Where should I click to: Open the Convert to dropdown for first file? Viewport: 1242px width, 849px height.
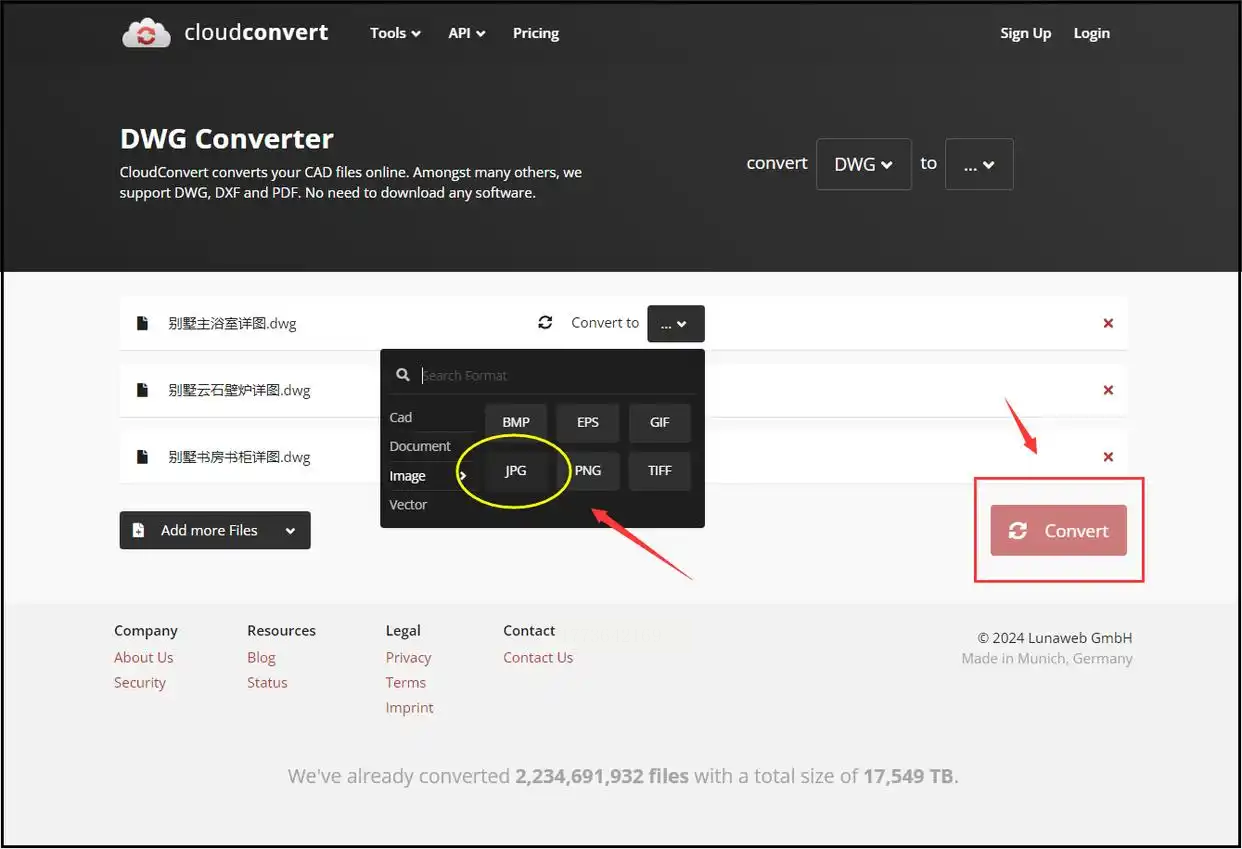676,323
